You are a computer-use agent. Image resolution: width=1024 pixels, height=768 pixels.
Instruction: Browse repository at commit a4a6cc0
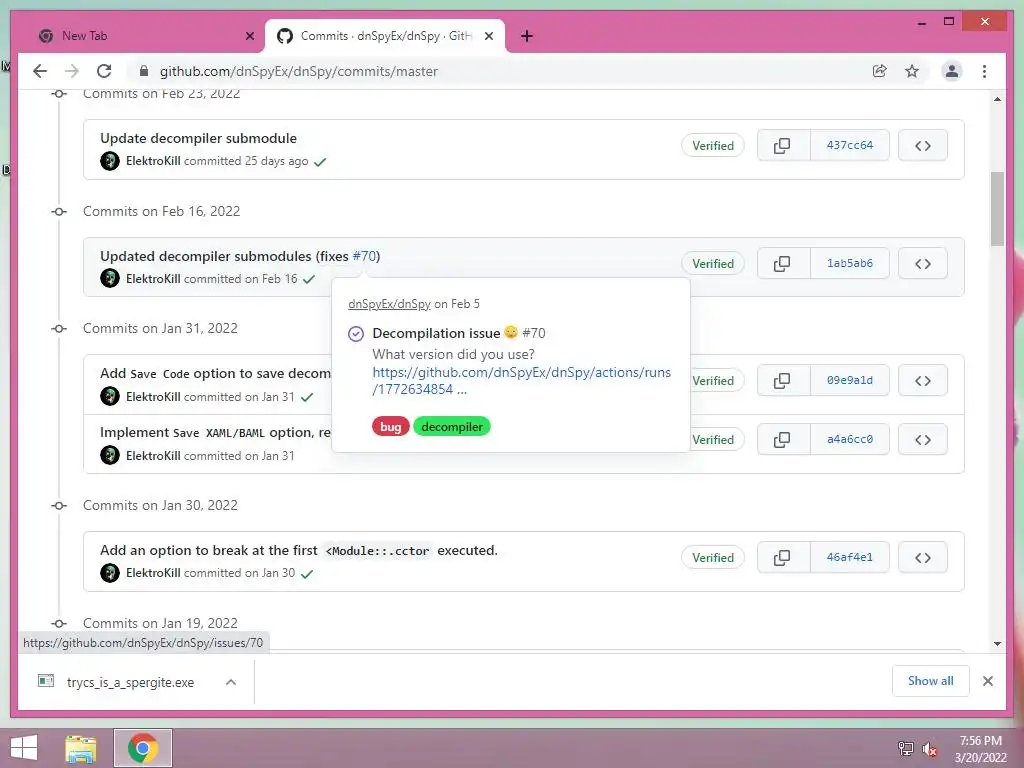click(923, 440)
